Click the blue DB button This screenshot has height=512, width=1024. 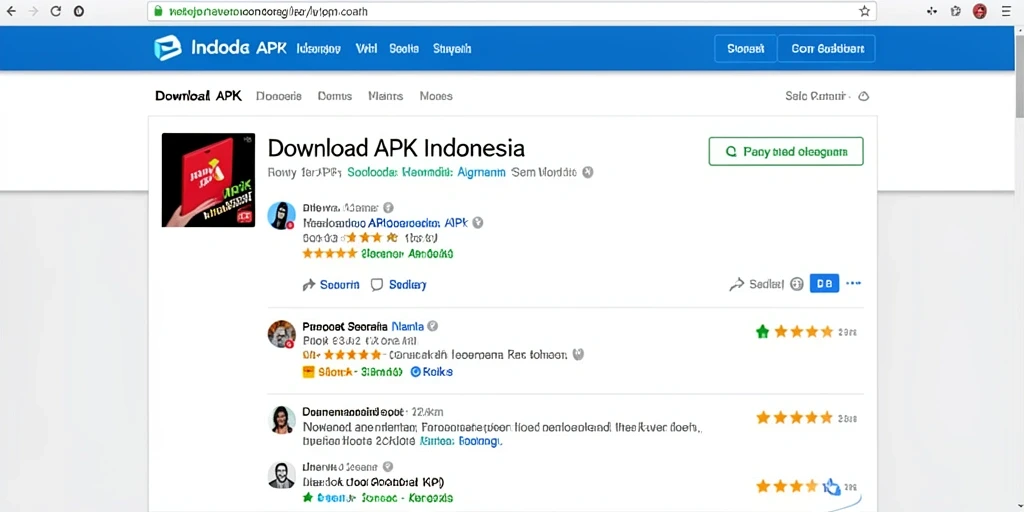pyautogui.click(x=824, y=283)
